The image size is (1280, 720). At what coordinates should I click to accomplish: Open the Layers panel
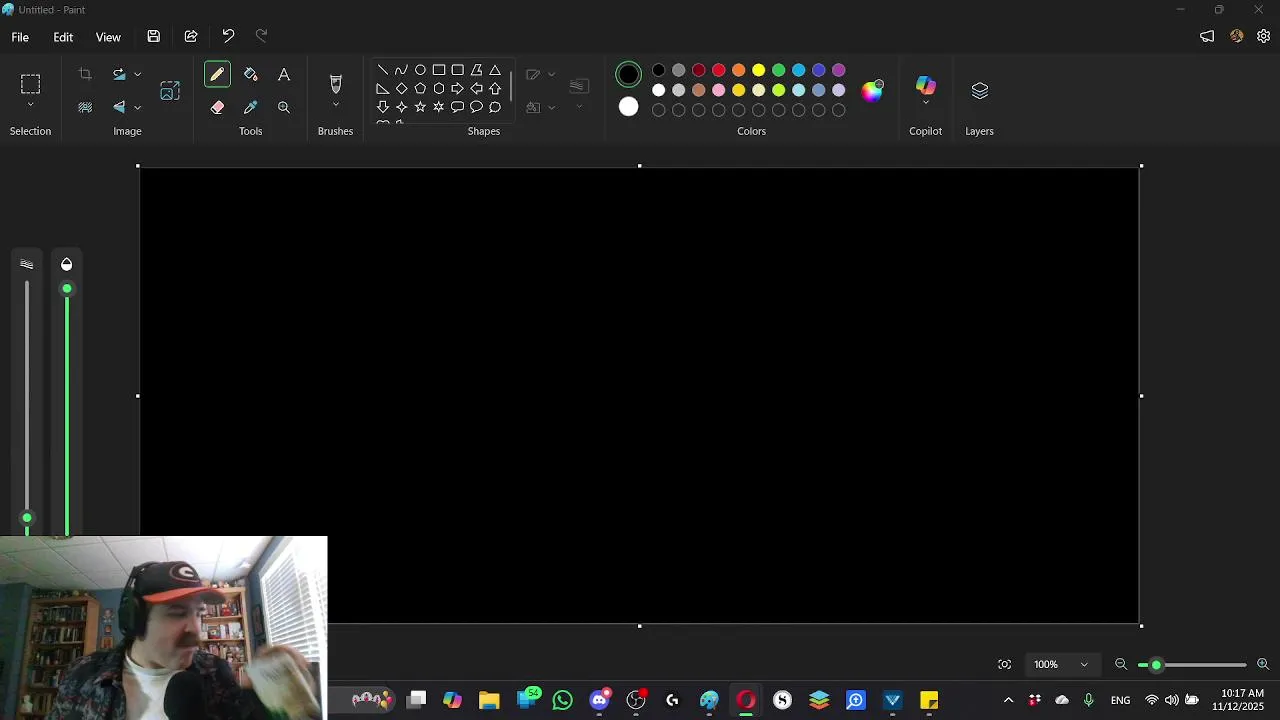click(980, 91)
